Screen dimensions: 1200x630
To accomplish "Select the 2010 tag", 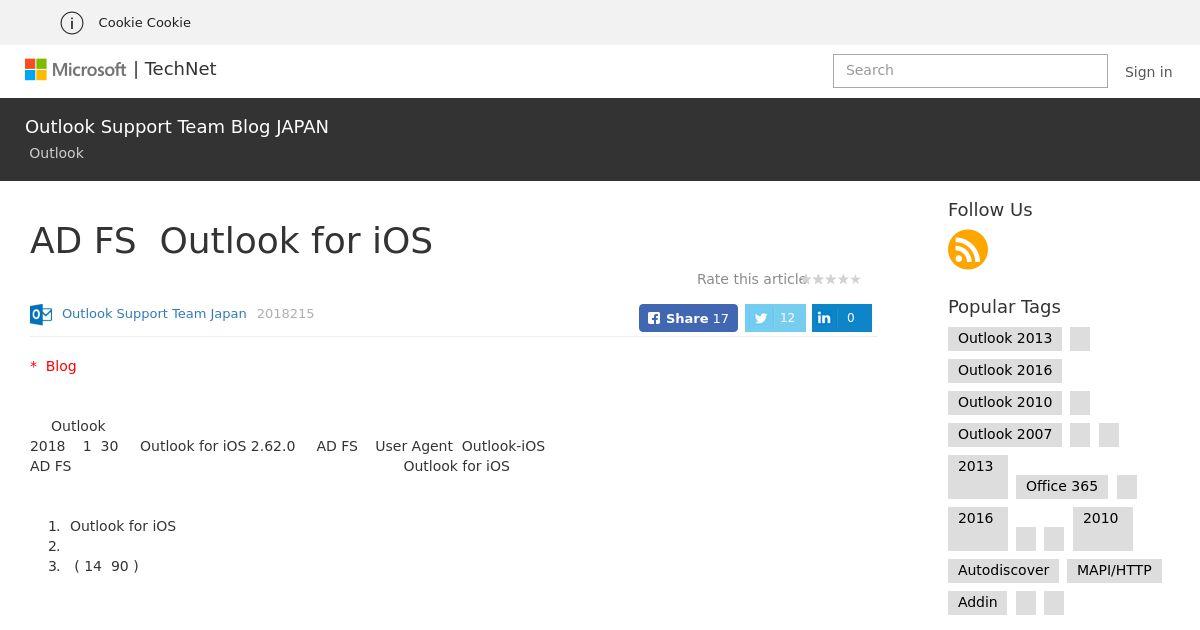I will [x=1102, y=529].
